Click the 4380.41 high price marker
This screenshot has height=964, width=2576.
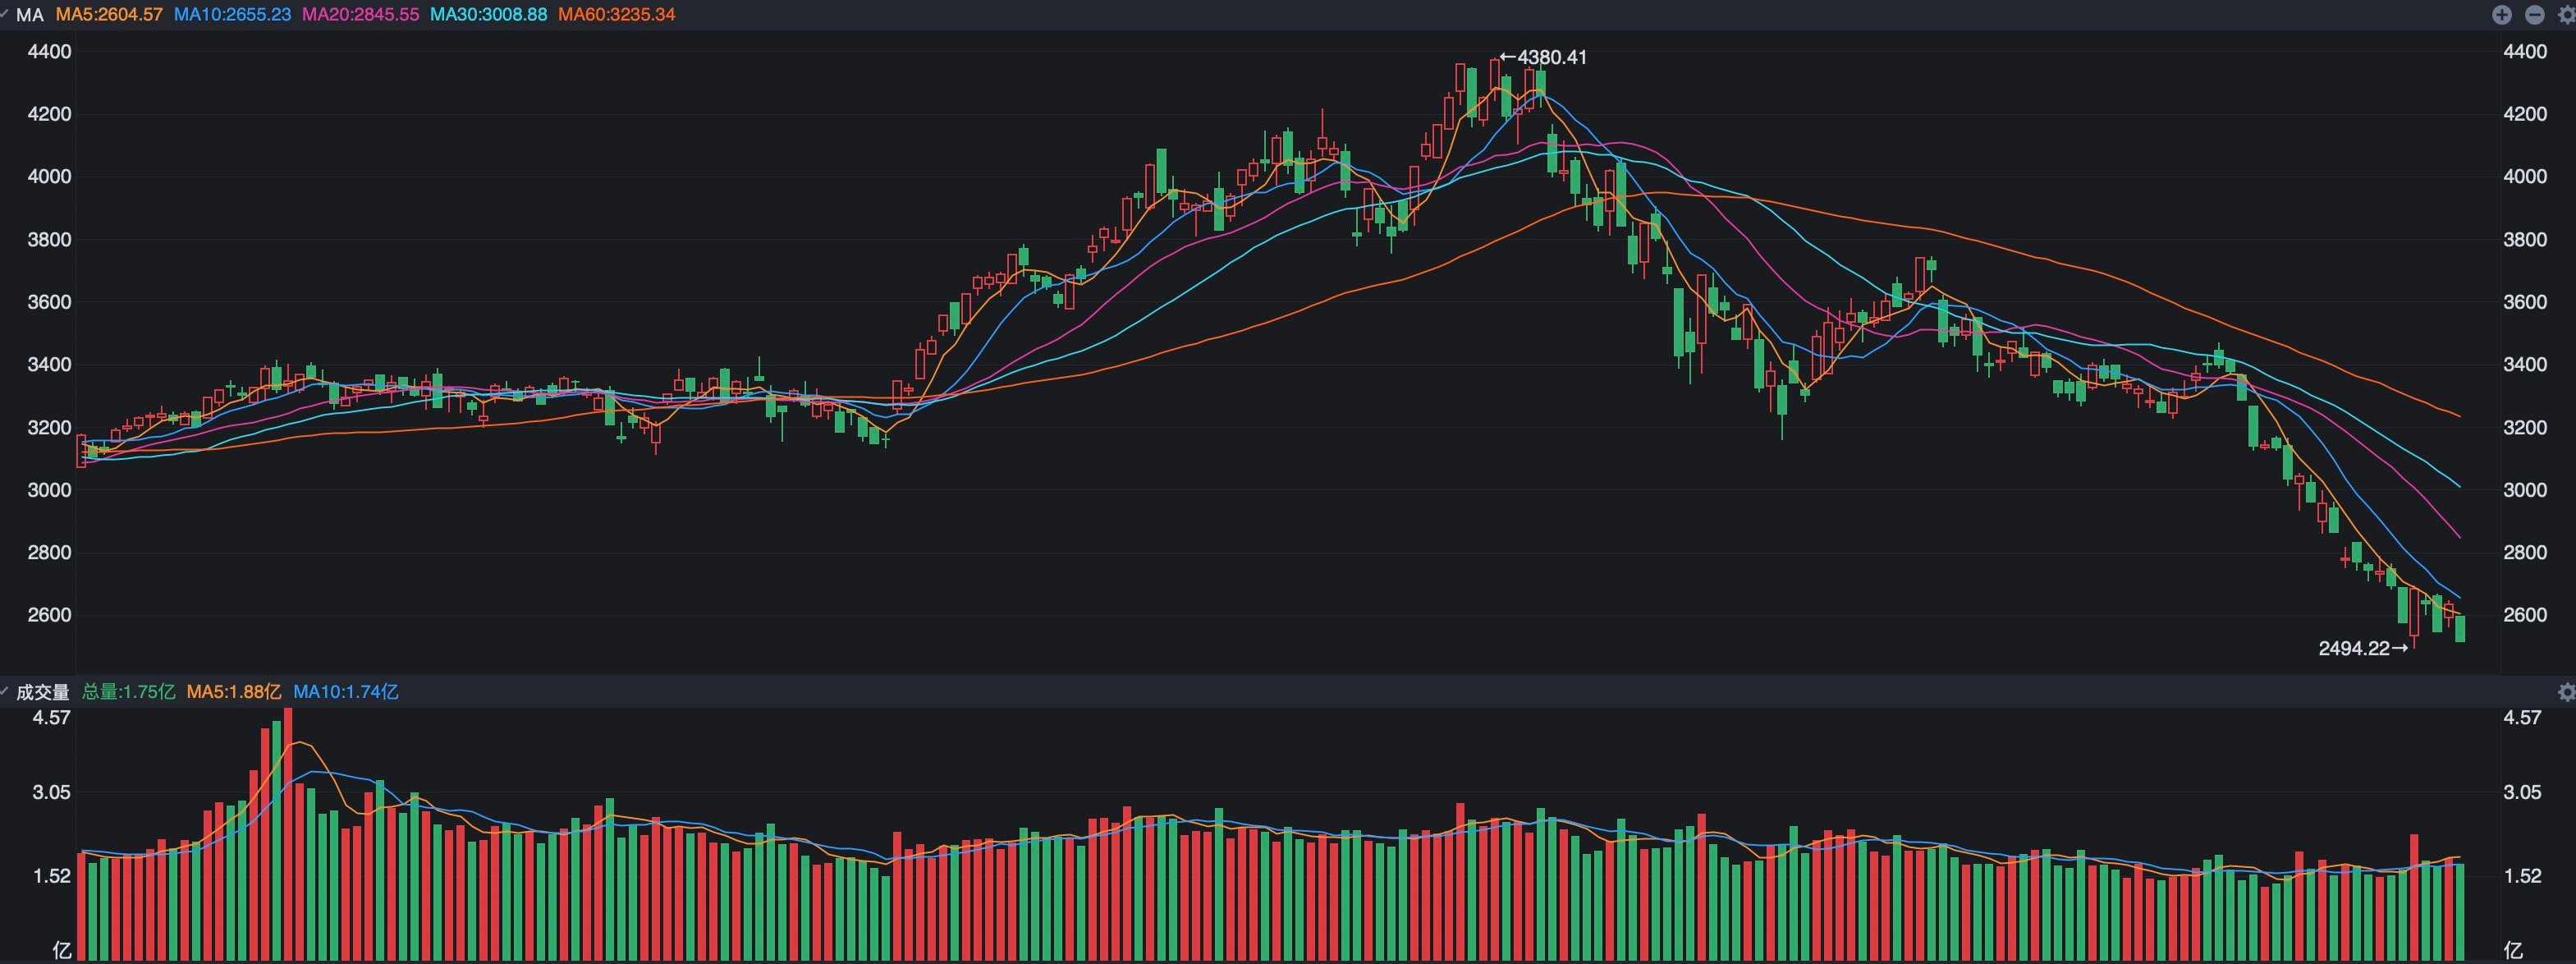point(1543,57)
